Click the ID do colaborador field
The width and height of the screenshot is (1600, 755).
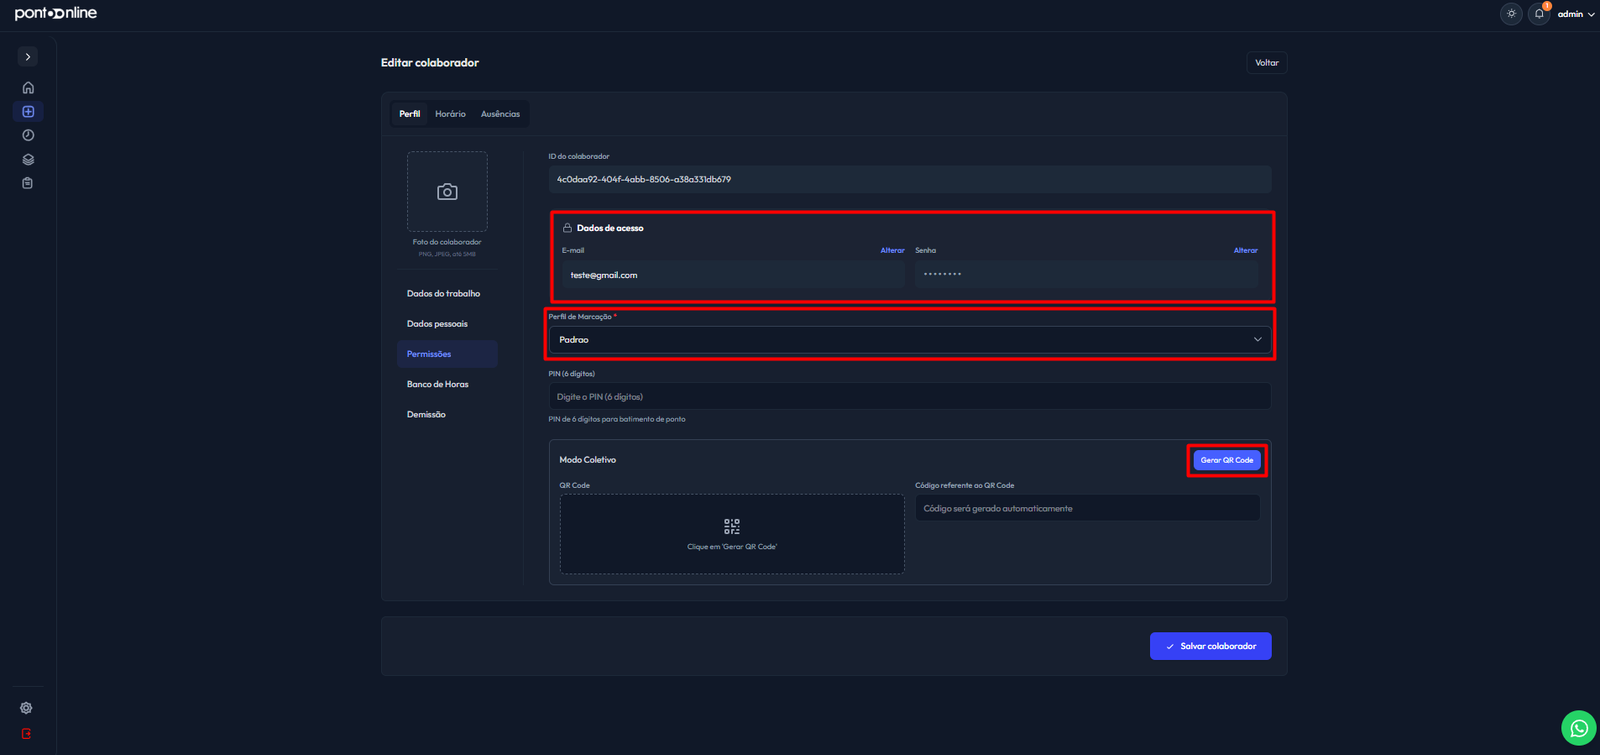pos(910,180)
